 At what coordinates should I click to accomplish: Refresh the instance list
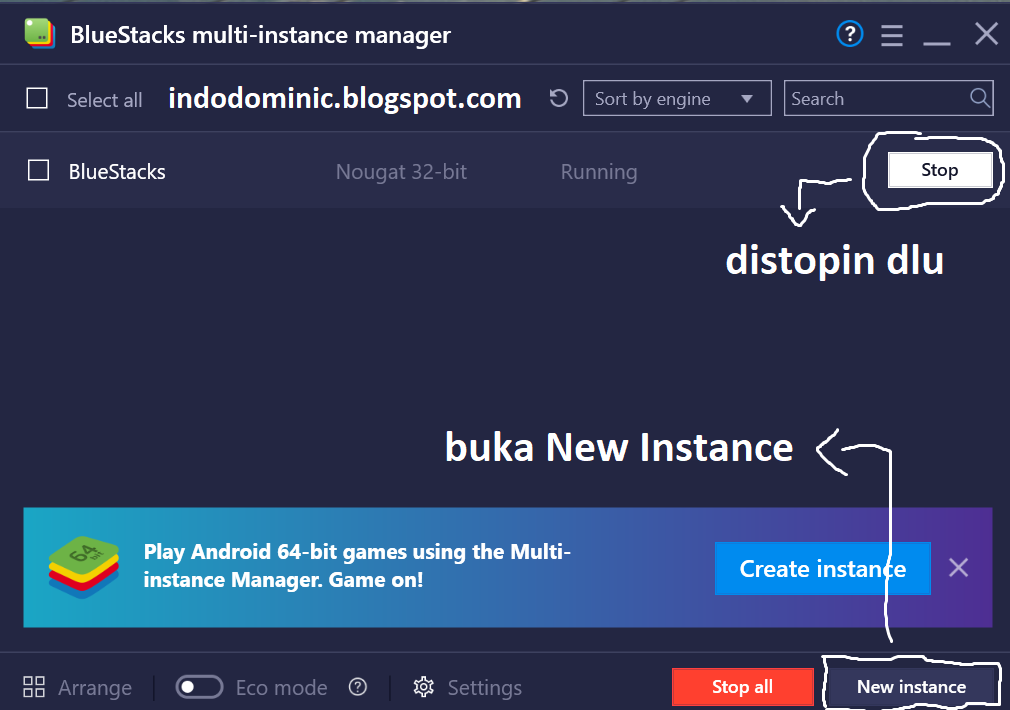(558, 98)
